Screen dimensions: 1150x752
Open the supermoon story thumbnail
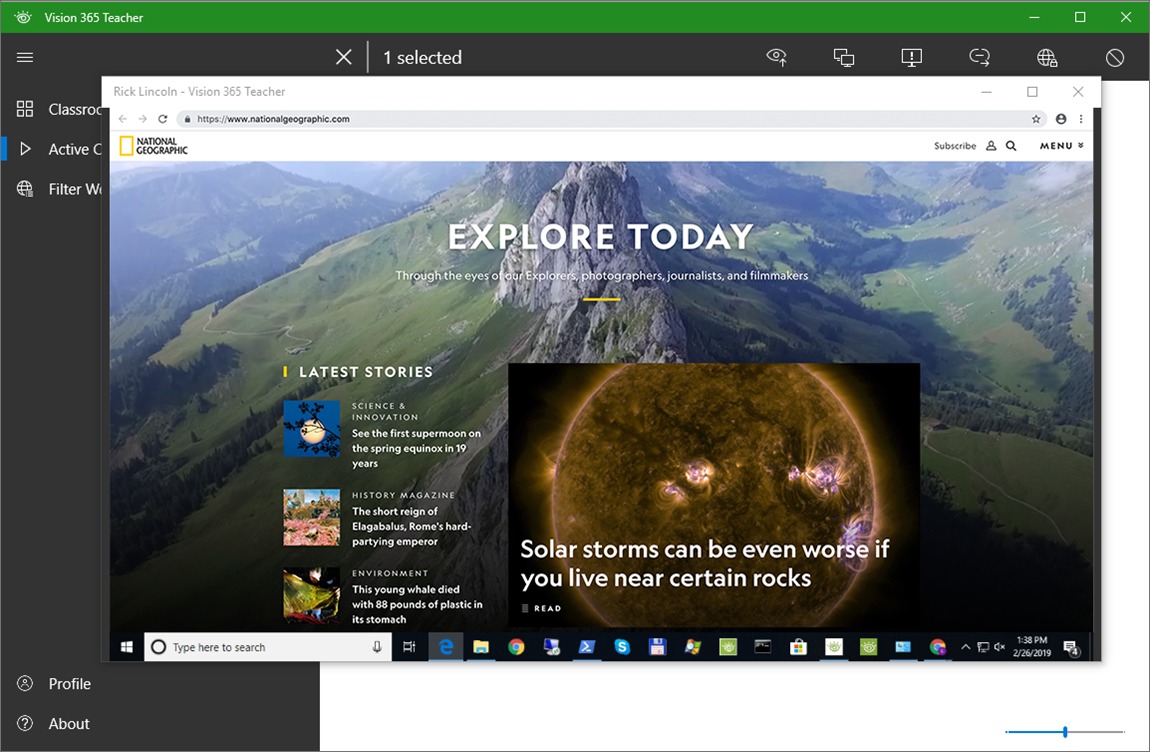point(312,428)
